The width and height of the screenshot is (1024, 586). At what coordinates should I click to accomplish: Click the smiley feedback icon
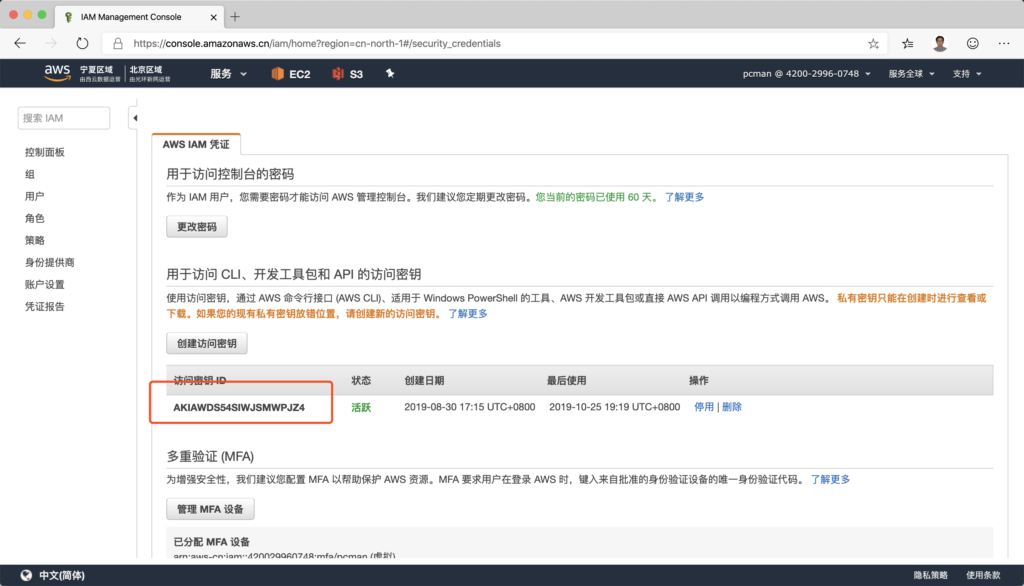click(972, 43)
